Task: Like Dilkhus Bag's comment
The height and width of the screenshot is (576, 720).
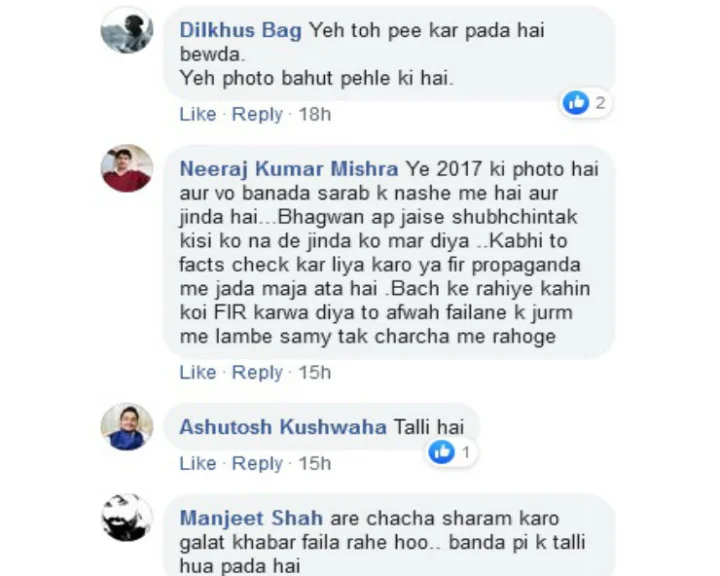Action: 197,114
